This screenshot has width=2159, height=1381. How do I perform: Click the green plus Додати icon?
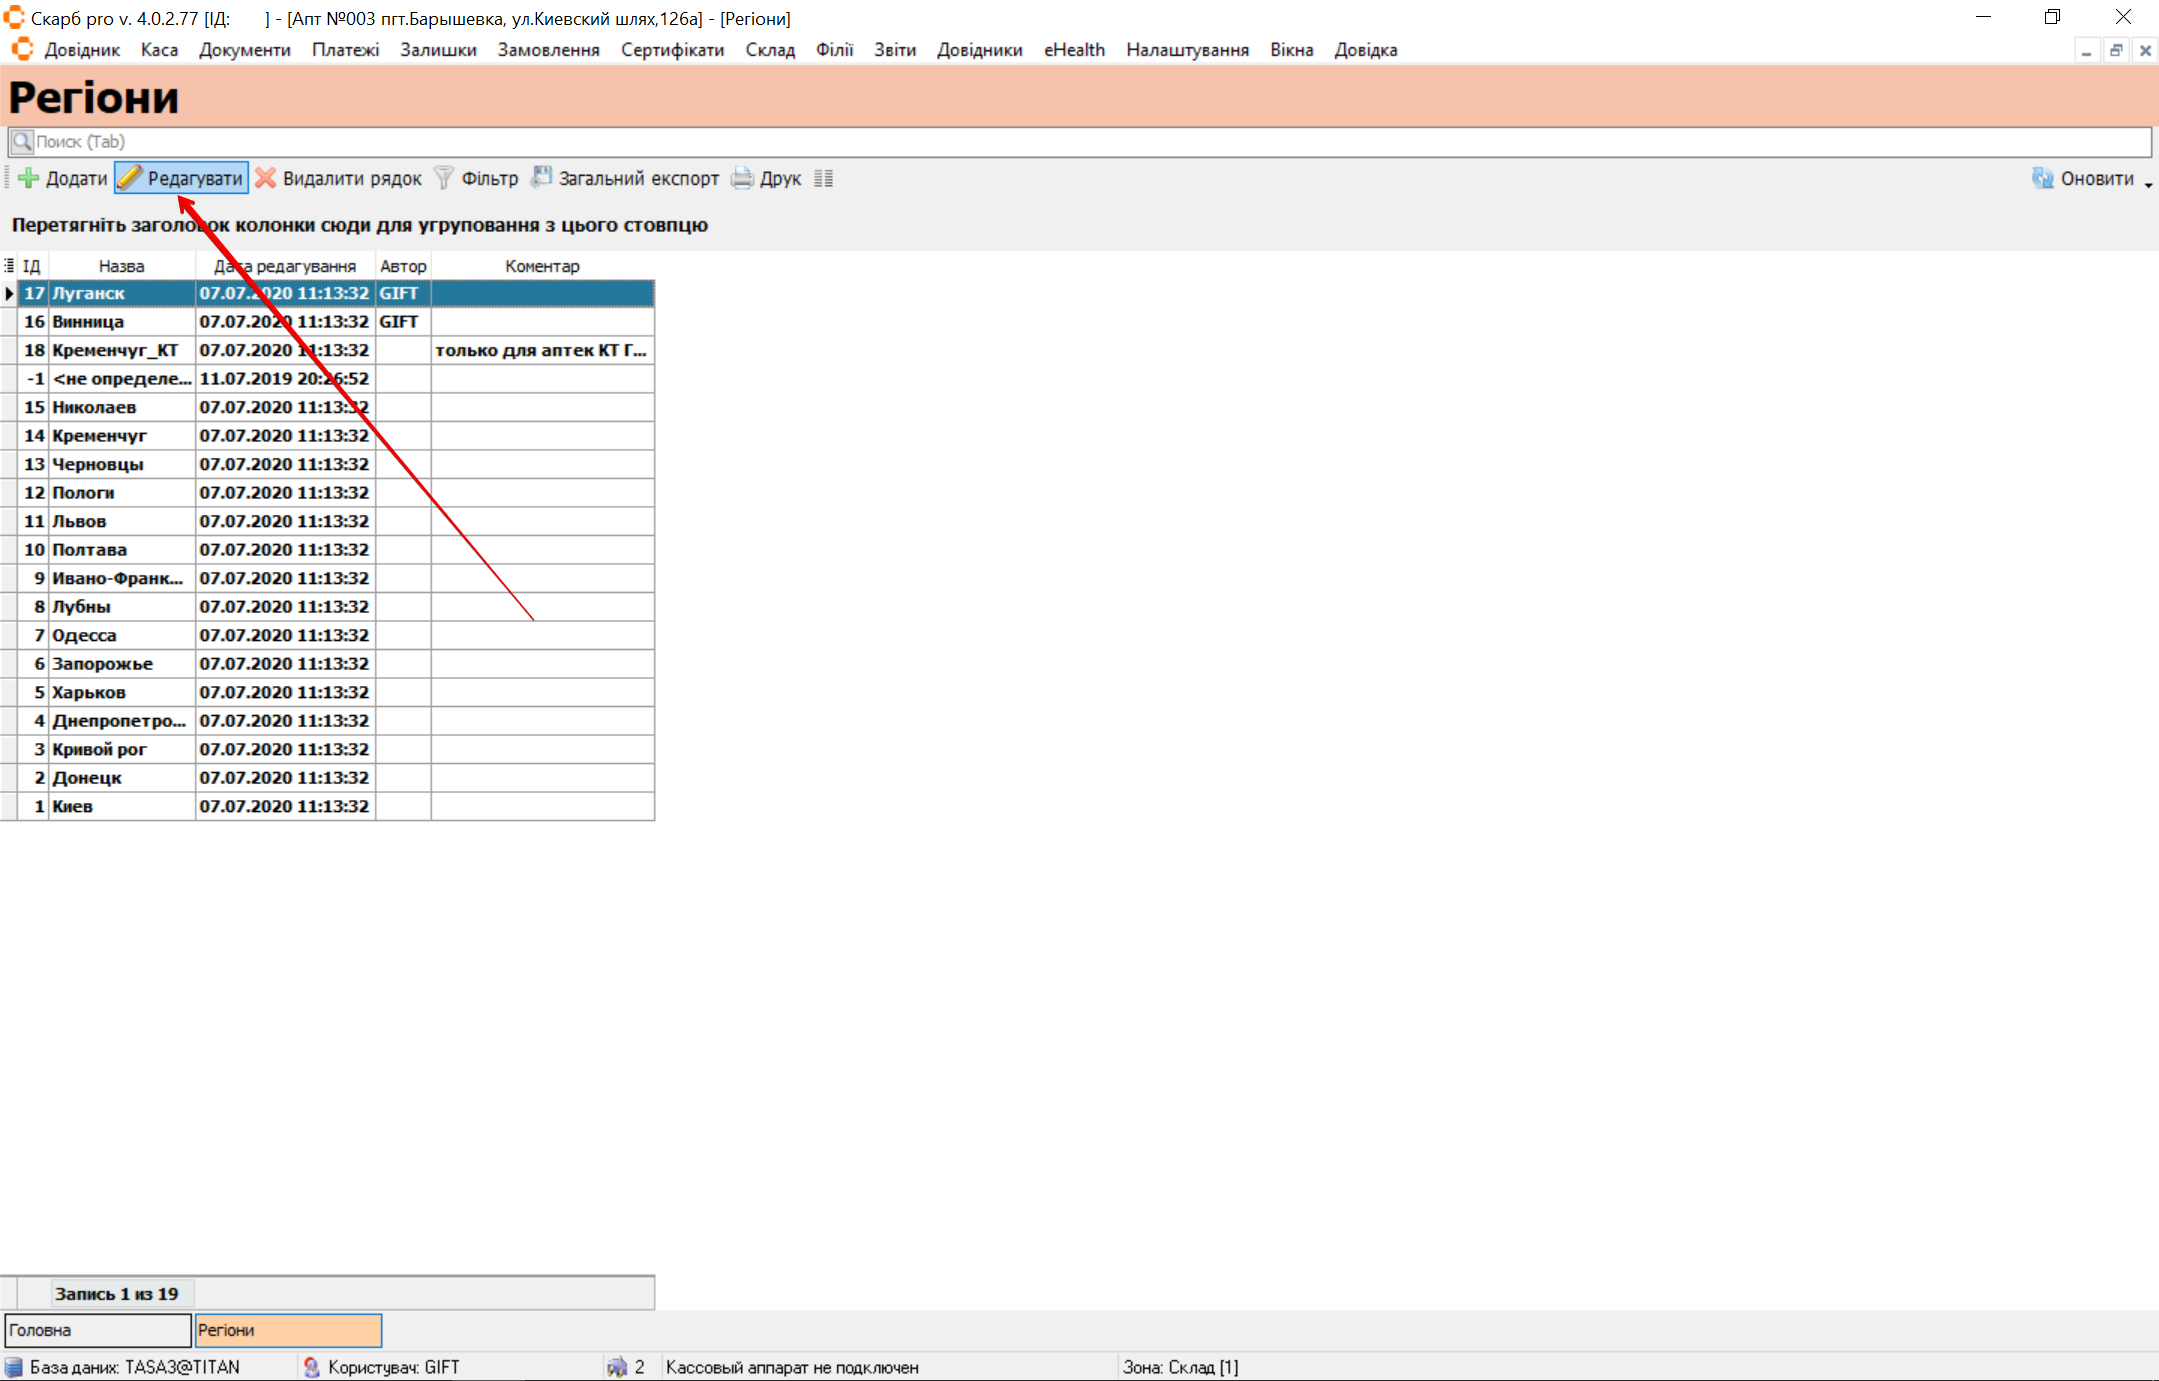29,178
